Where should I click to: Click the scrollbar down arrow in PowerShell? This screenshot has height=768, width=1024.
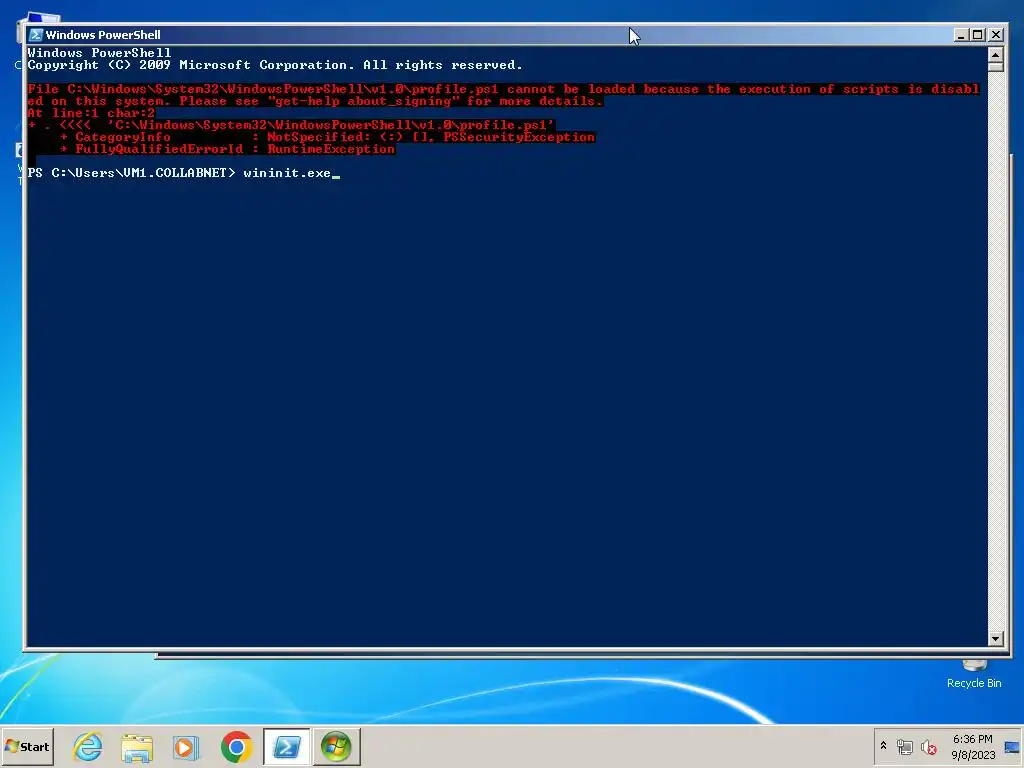(995, 639)
